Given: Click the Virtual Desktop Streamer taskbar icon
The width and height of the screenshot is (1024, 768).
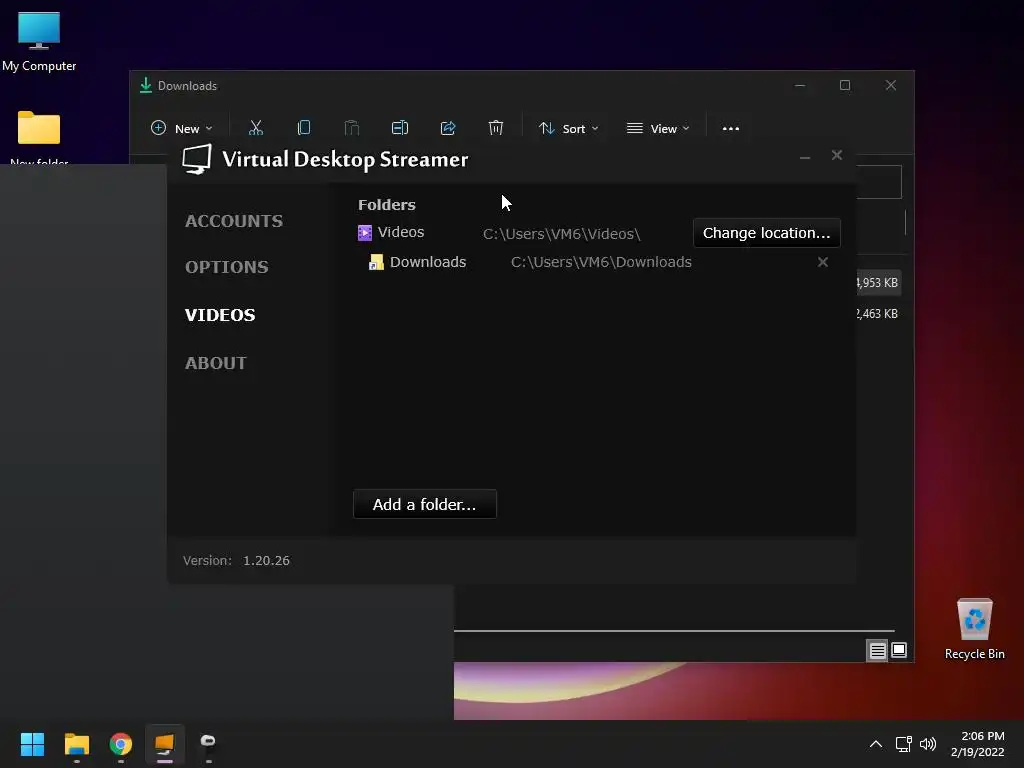Looking at the screenshot, I should tap(165, 744).
